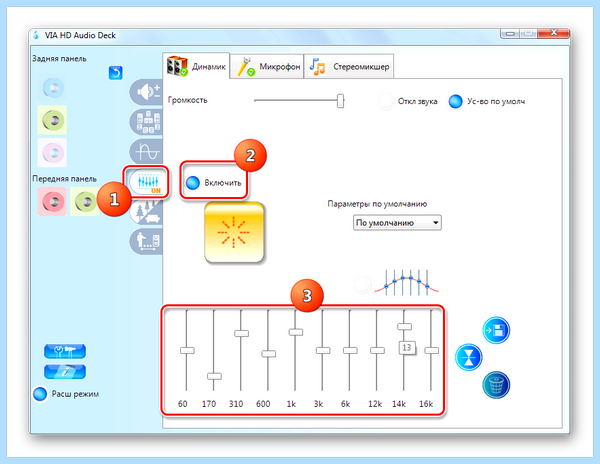Click the blue rear panel jack
The width and height of the screenshot is (600, 464).
click(52, 88)
